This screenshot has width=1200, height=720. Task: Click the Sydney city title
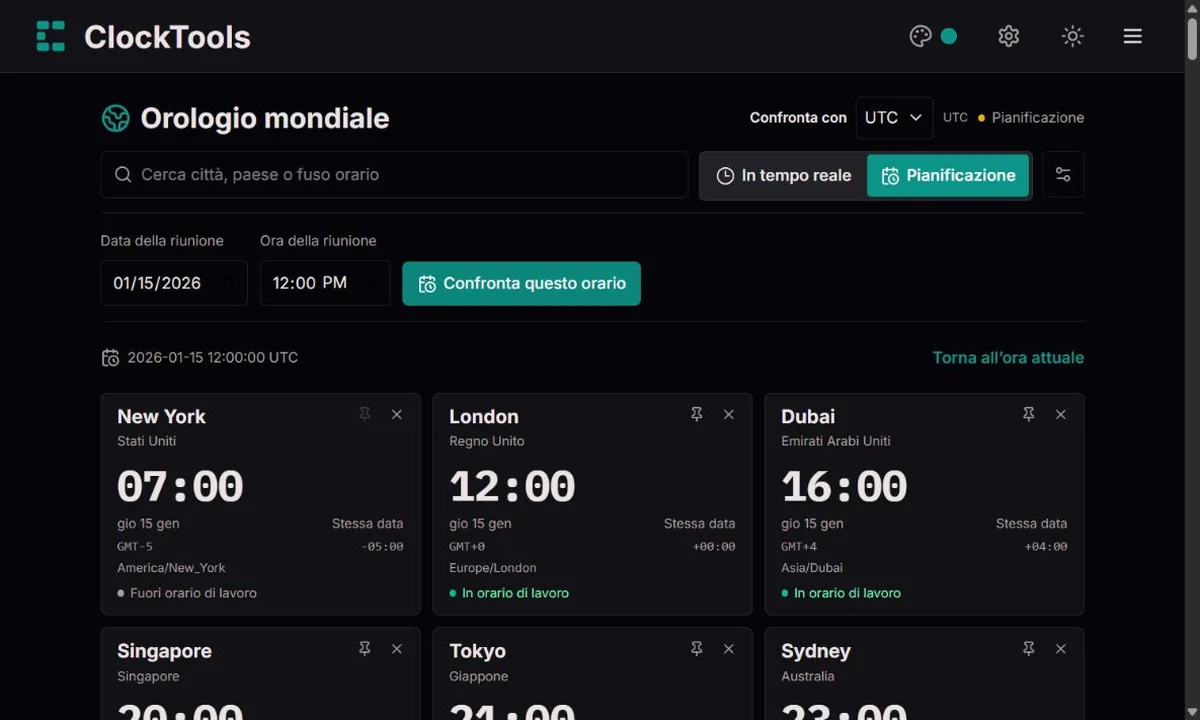click(x=816, y=651)
